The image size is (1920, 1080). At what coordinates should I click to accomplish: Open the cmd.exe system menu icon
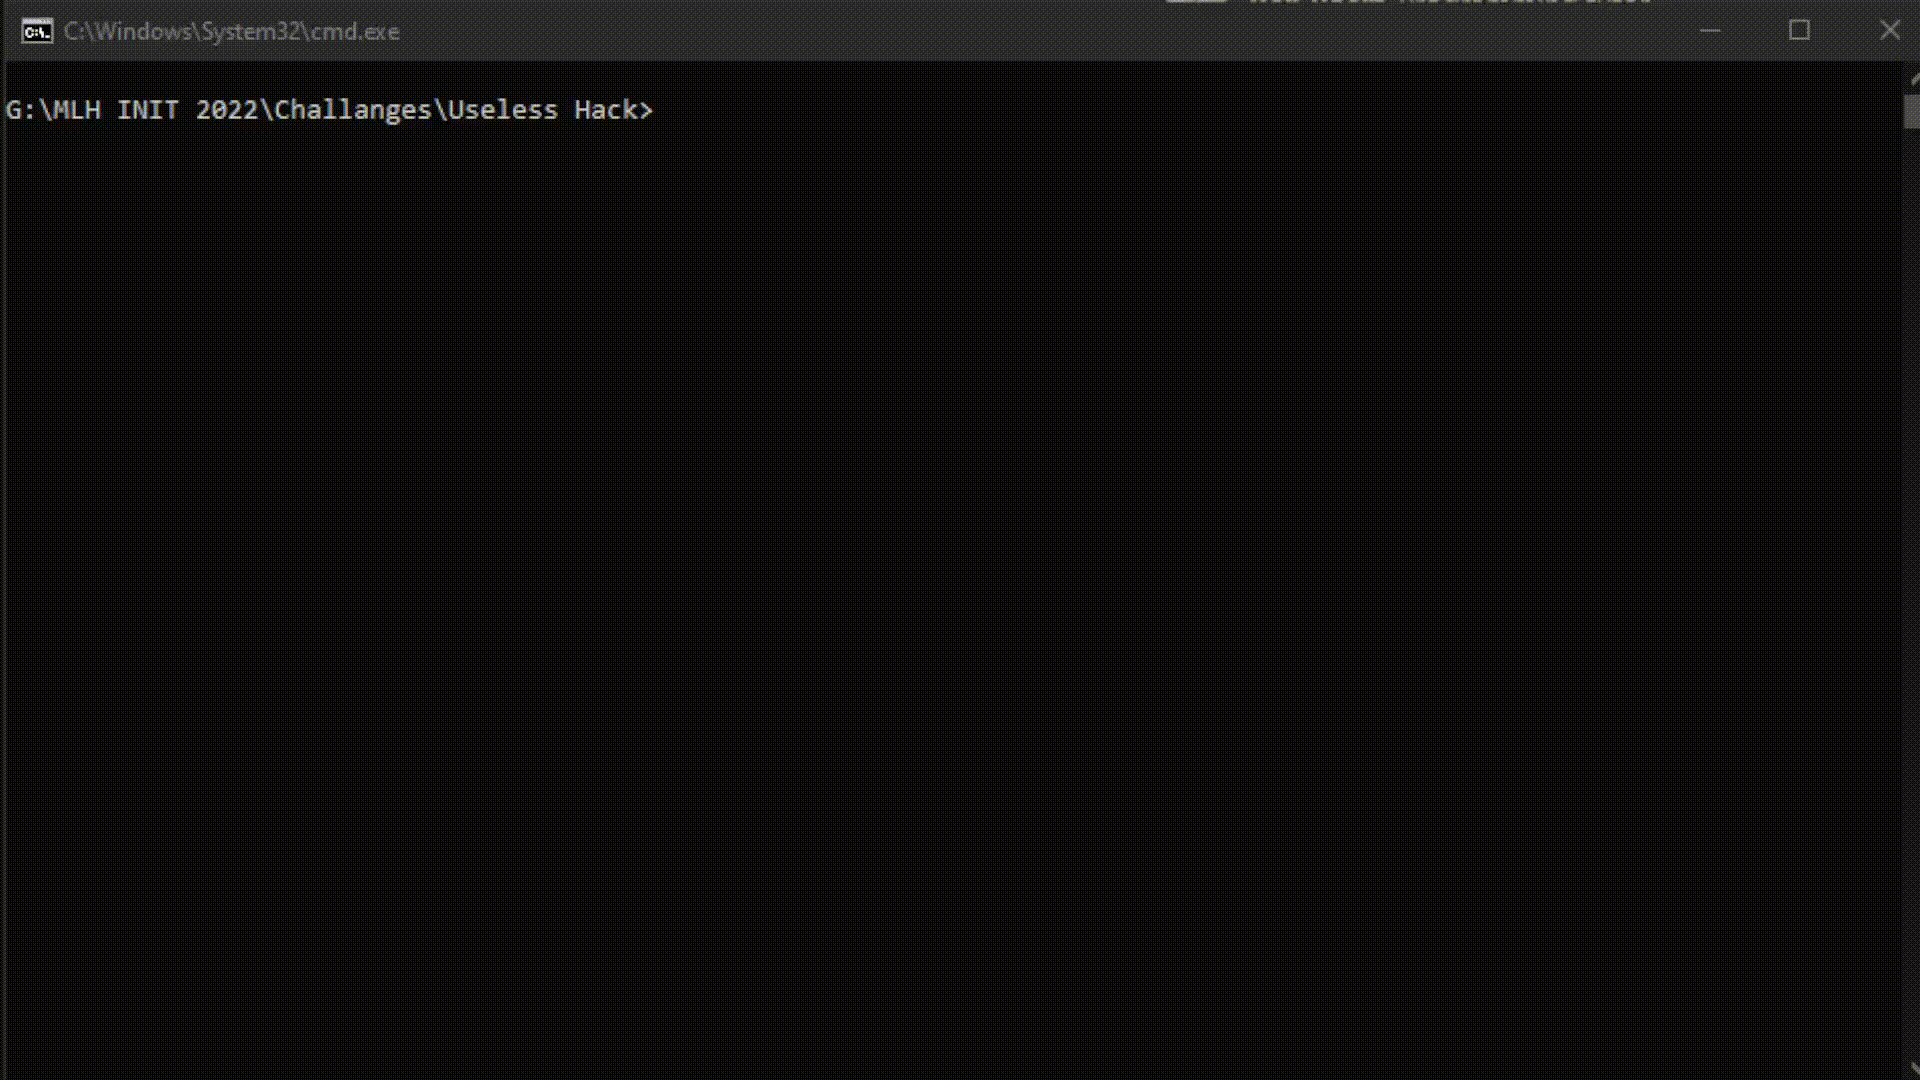[37, 32]
